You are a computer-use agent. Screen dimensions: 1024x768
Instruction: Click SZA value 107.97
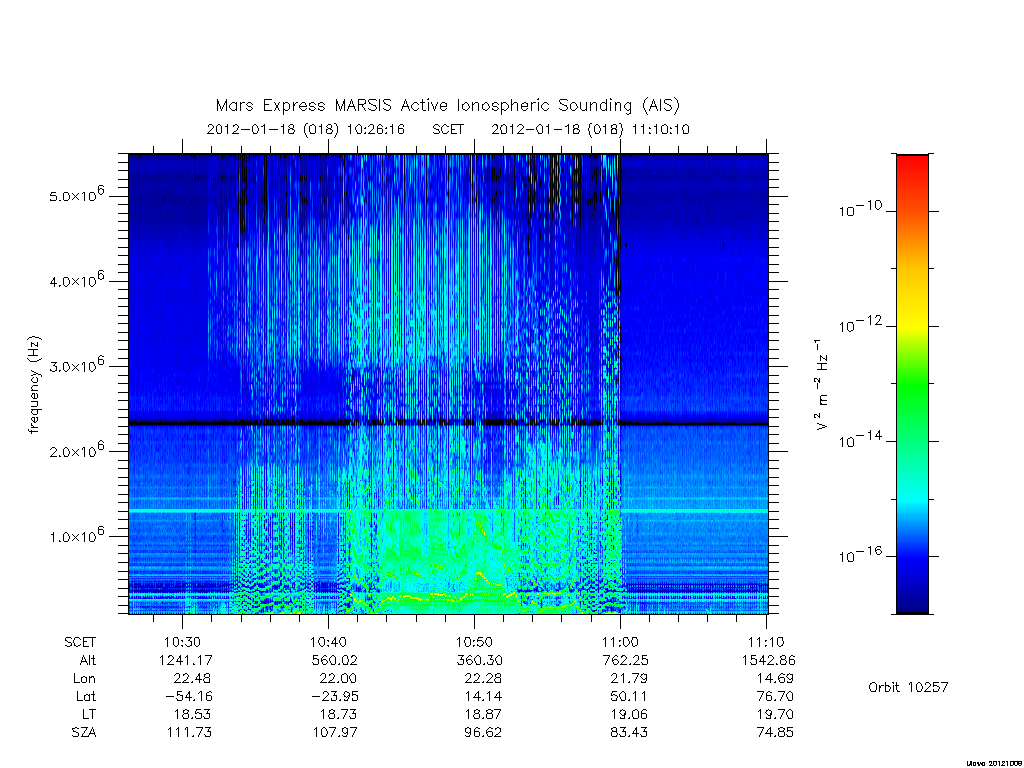click(x=334, y=733)
